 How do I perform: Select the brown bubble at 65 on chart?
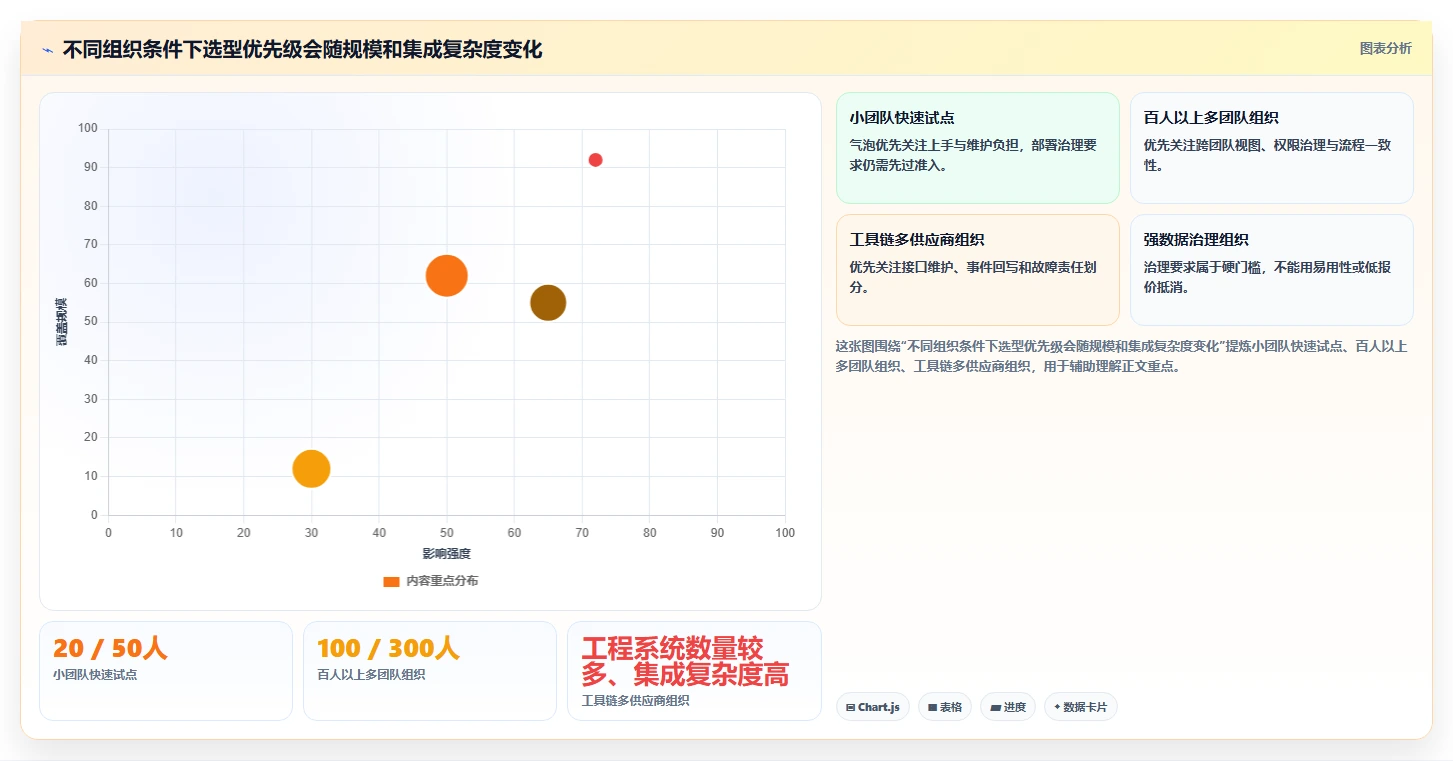coord(548,302)
